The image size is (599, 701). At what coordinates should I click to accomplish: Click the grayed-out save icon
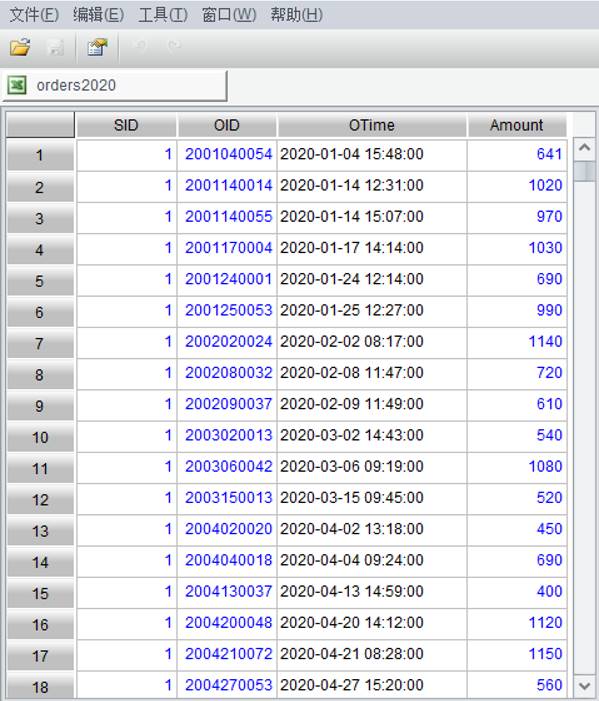tap(56, 47)
